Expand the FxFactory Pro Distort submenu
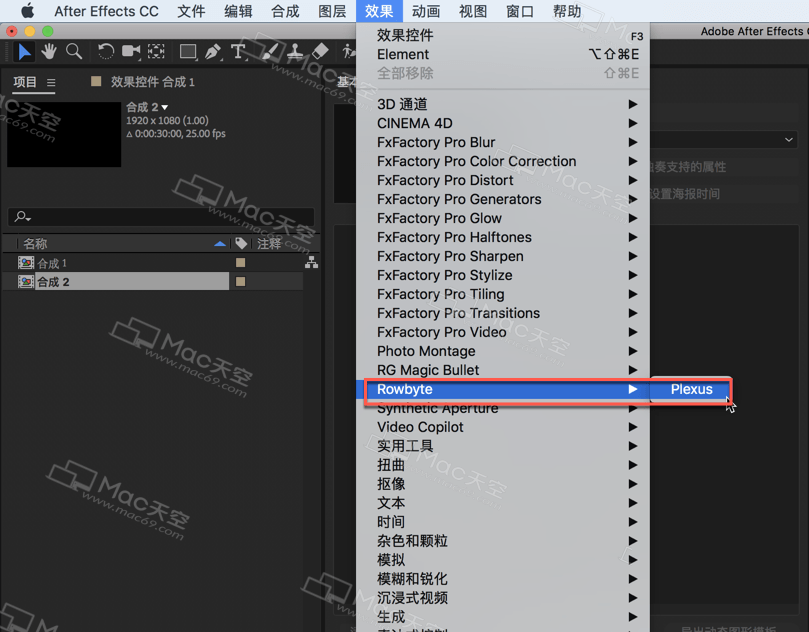Screen dimensions: 809x632 point(503,180)
